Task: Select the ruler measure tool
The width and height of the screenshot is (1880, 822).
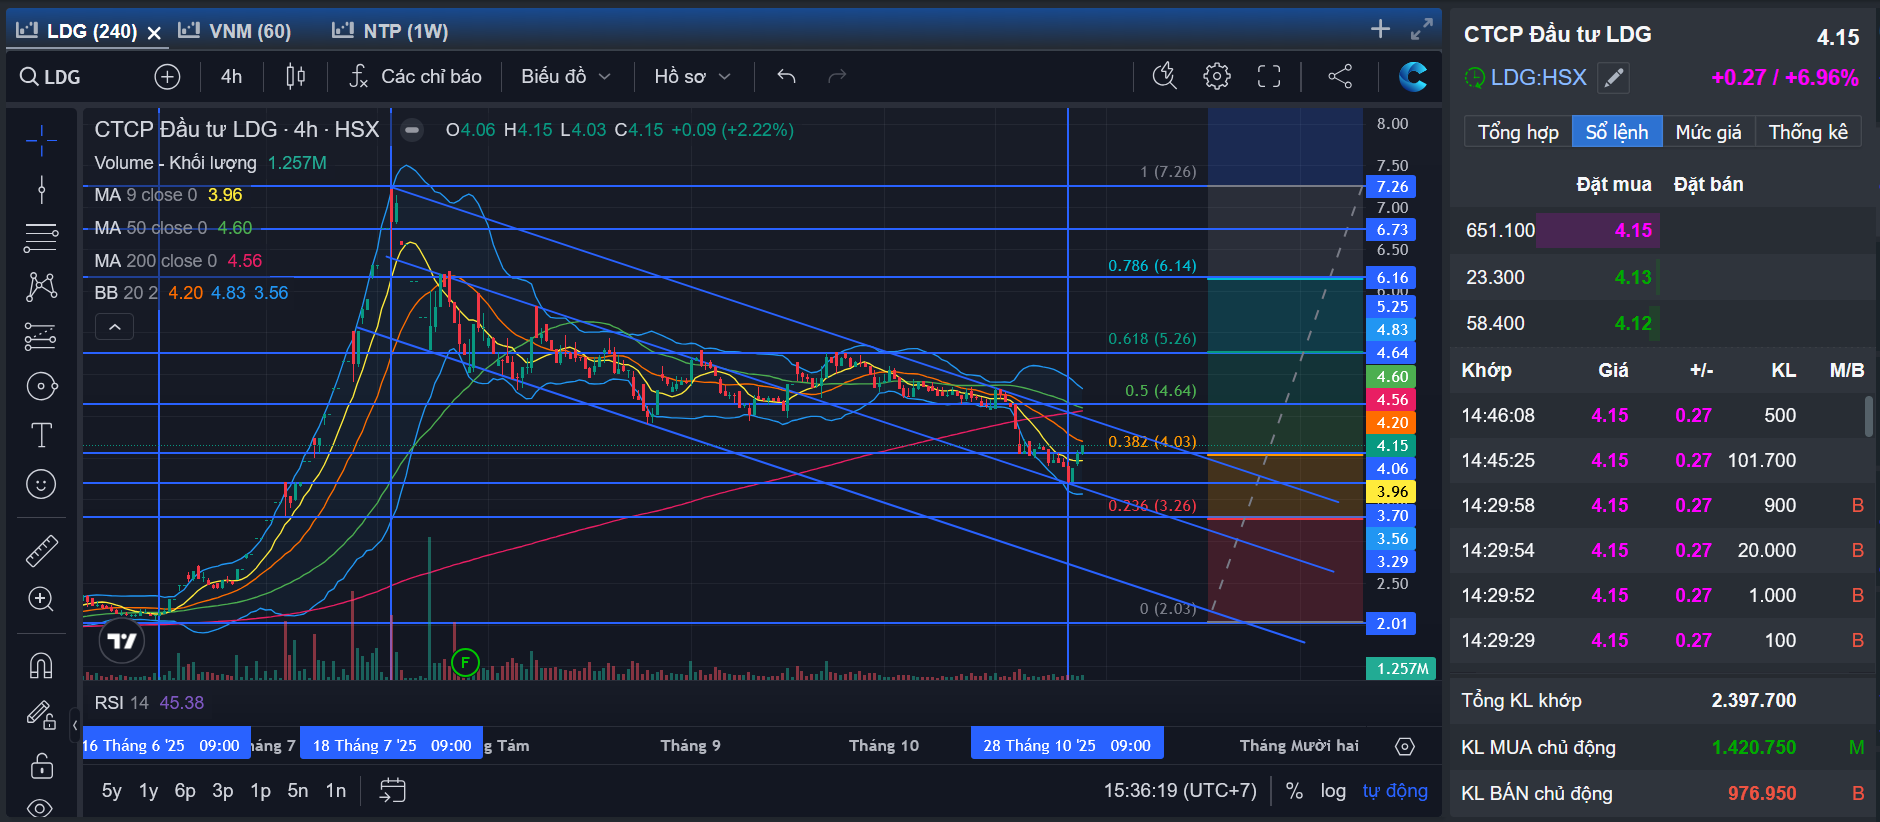Action: click(x=41, y=550)
